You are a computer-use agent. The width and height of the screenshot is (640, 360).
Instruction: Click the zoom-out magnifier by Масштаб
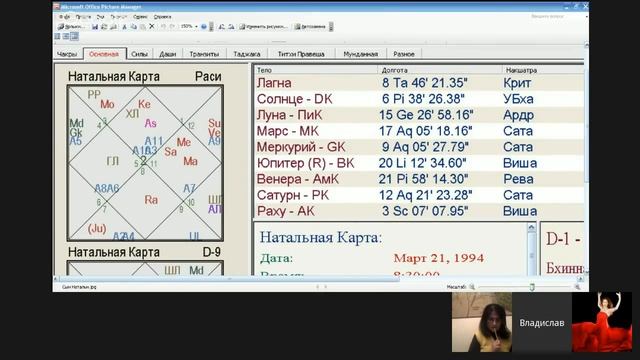[472, 287]
